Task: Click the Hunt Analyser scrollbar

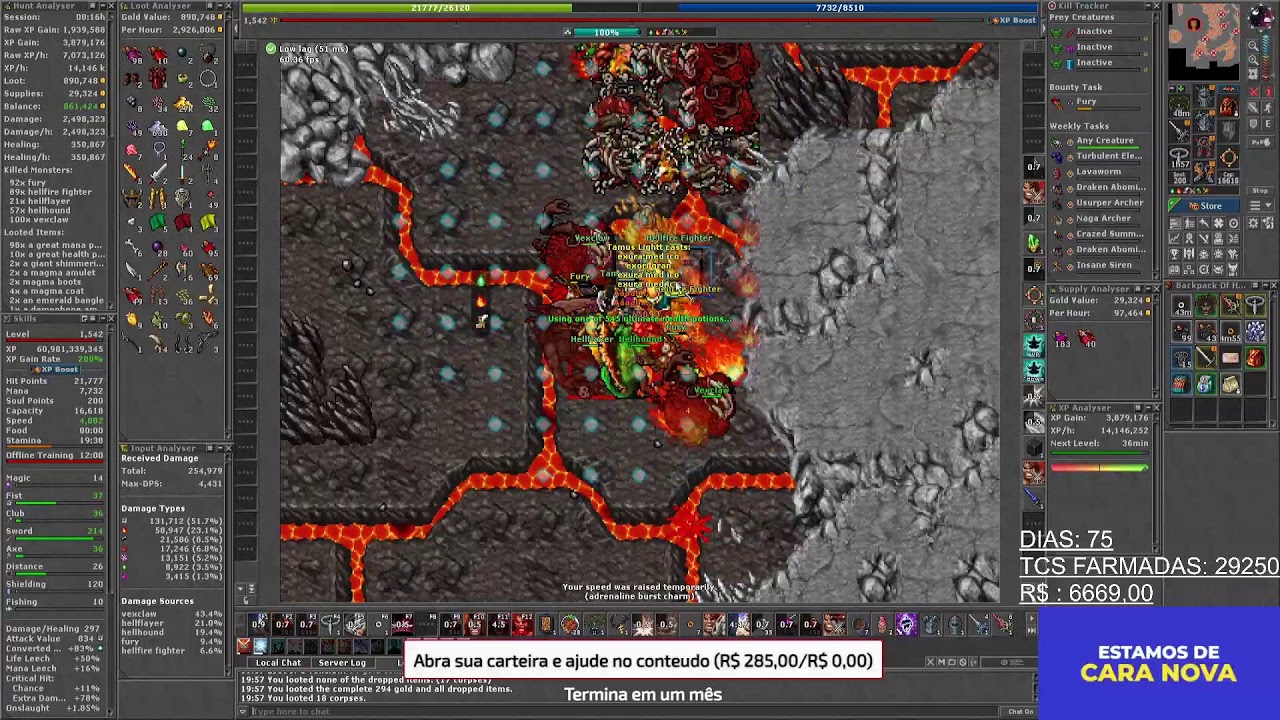Action: [110, 160]
